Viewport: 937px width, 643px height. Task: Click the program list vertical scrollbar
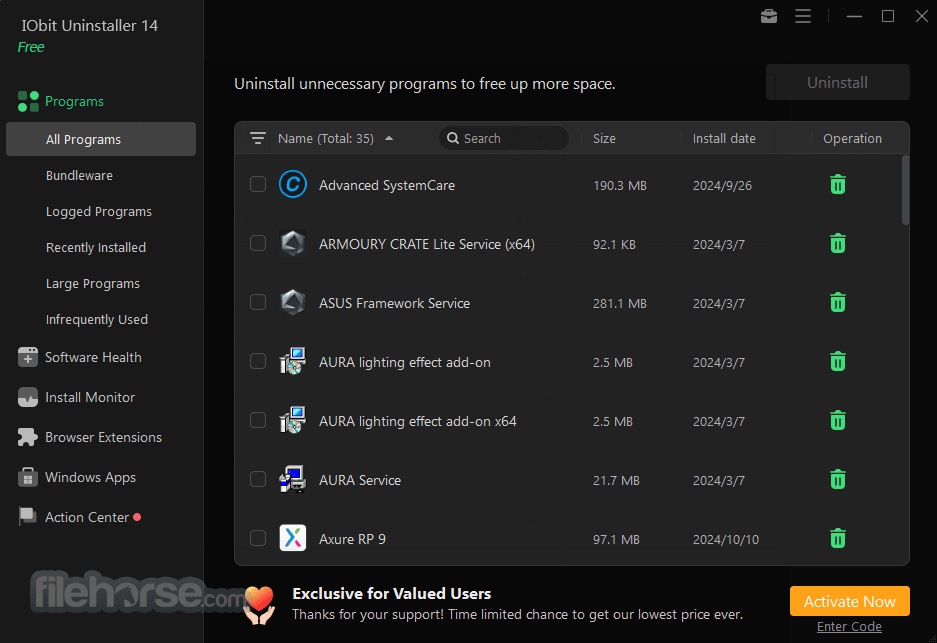[x=905, y=190]
